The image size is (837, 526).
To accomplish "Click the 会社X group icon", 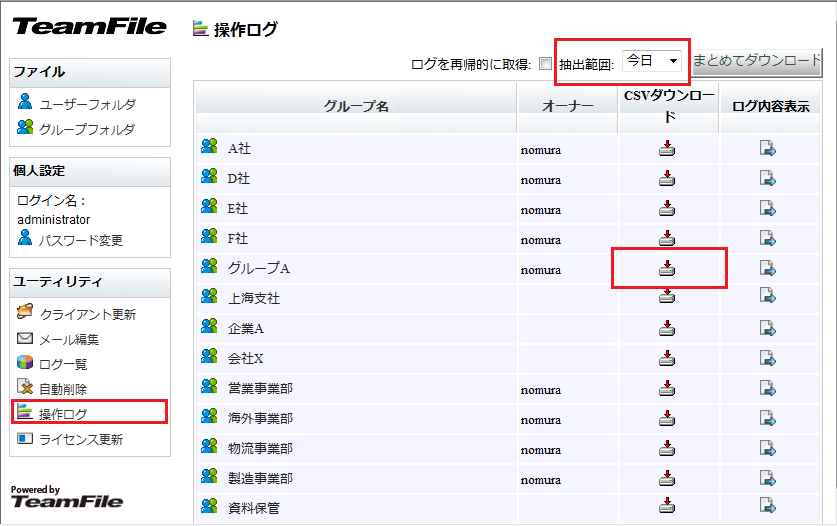I will click(x=209, y=356).
